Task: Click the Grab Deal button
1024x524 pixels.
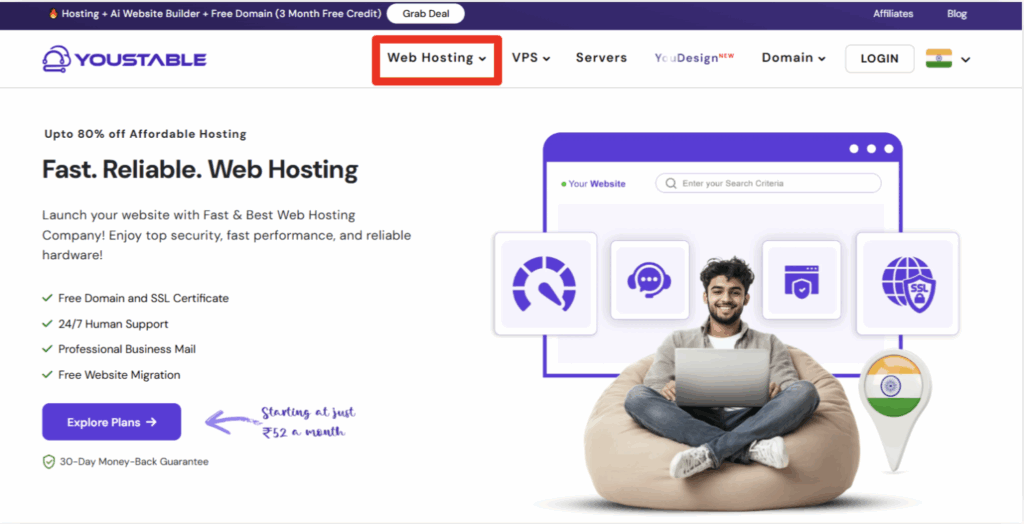Action: tap(426, 14)
